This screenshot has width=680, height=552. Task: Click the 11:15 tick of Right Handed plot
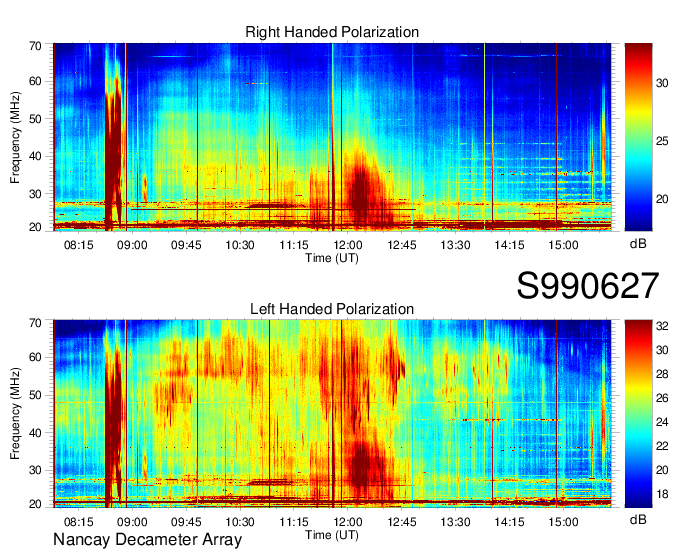(294, 245)
